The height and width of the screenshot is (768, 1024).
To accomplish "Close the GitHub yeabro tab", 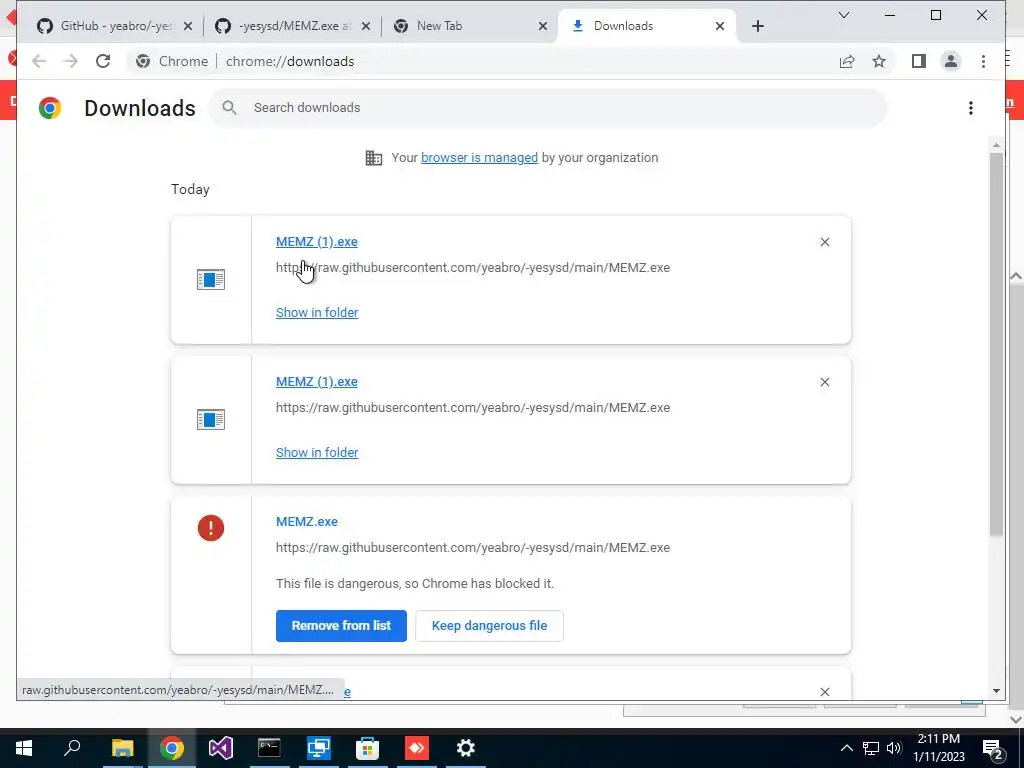I will pyautogui.click(x=187, y=26).
